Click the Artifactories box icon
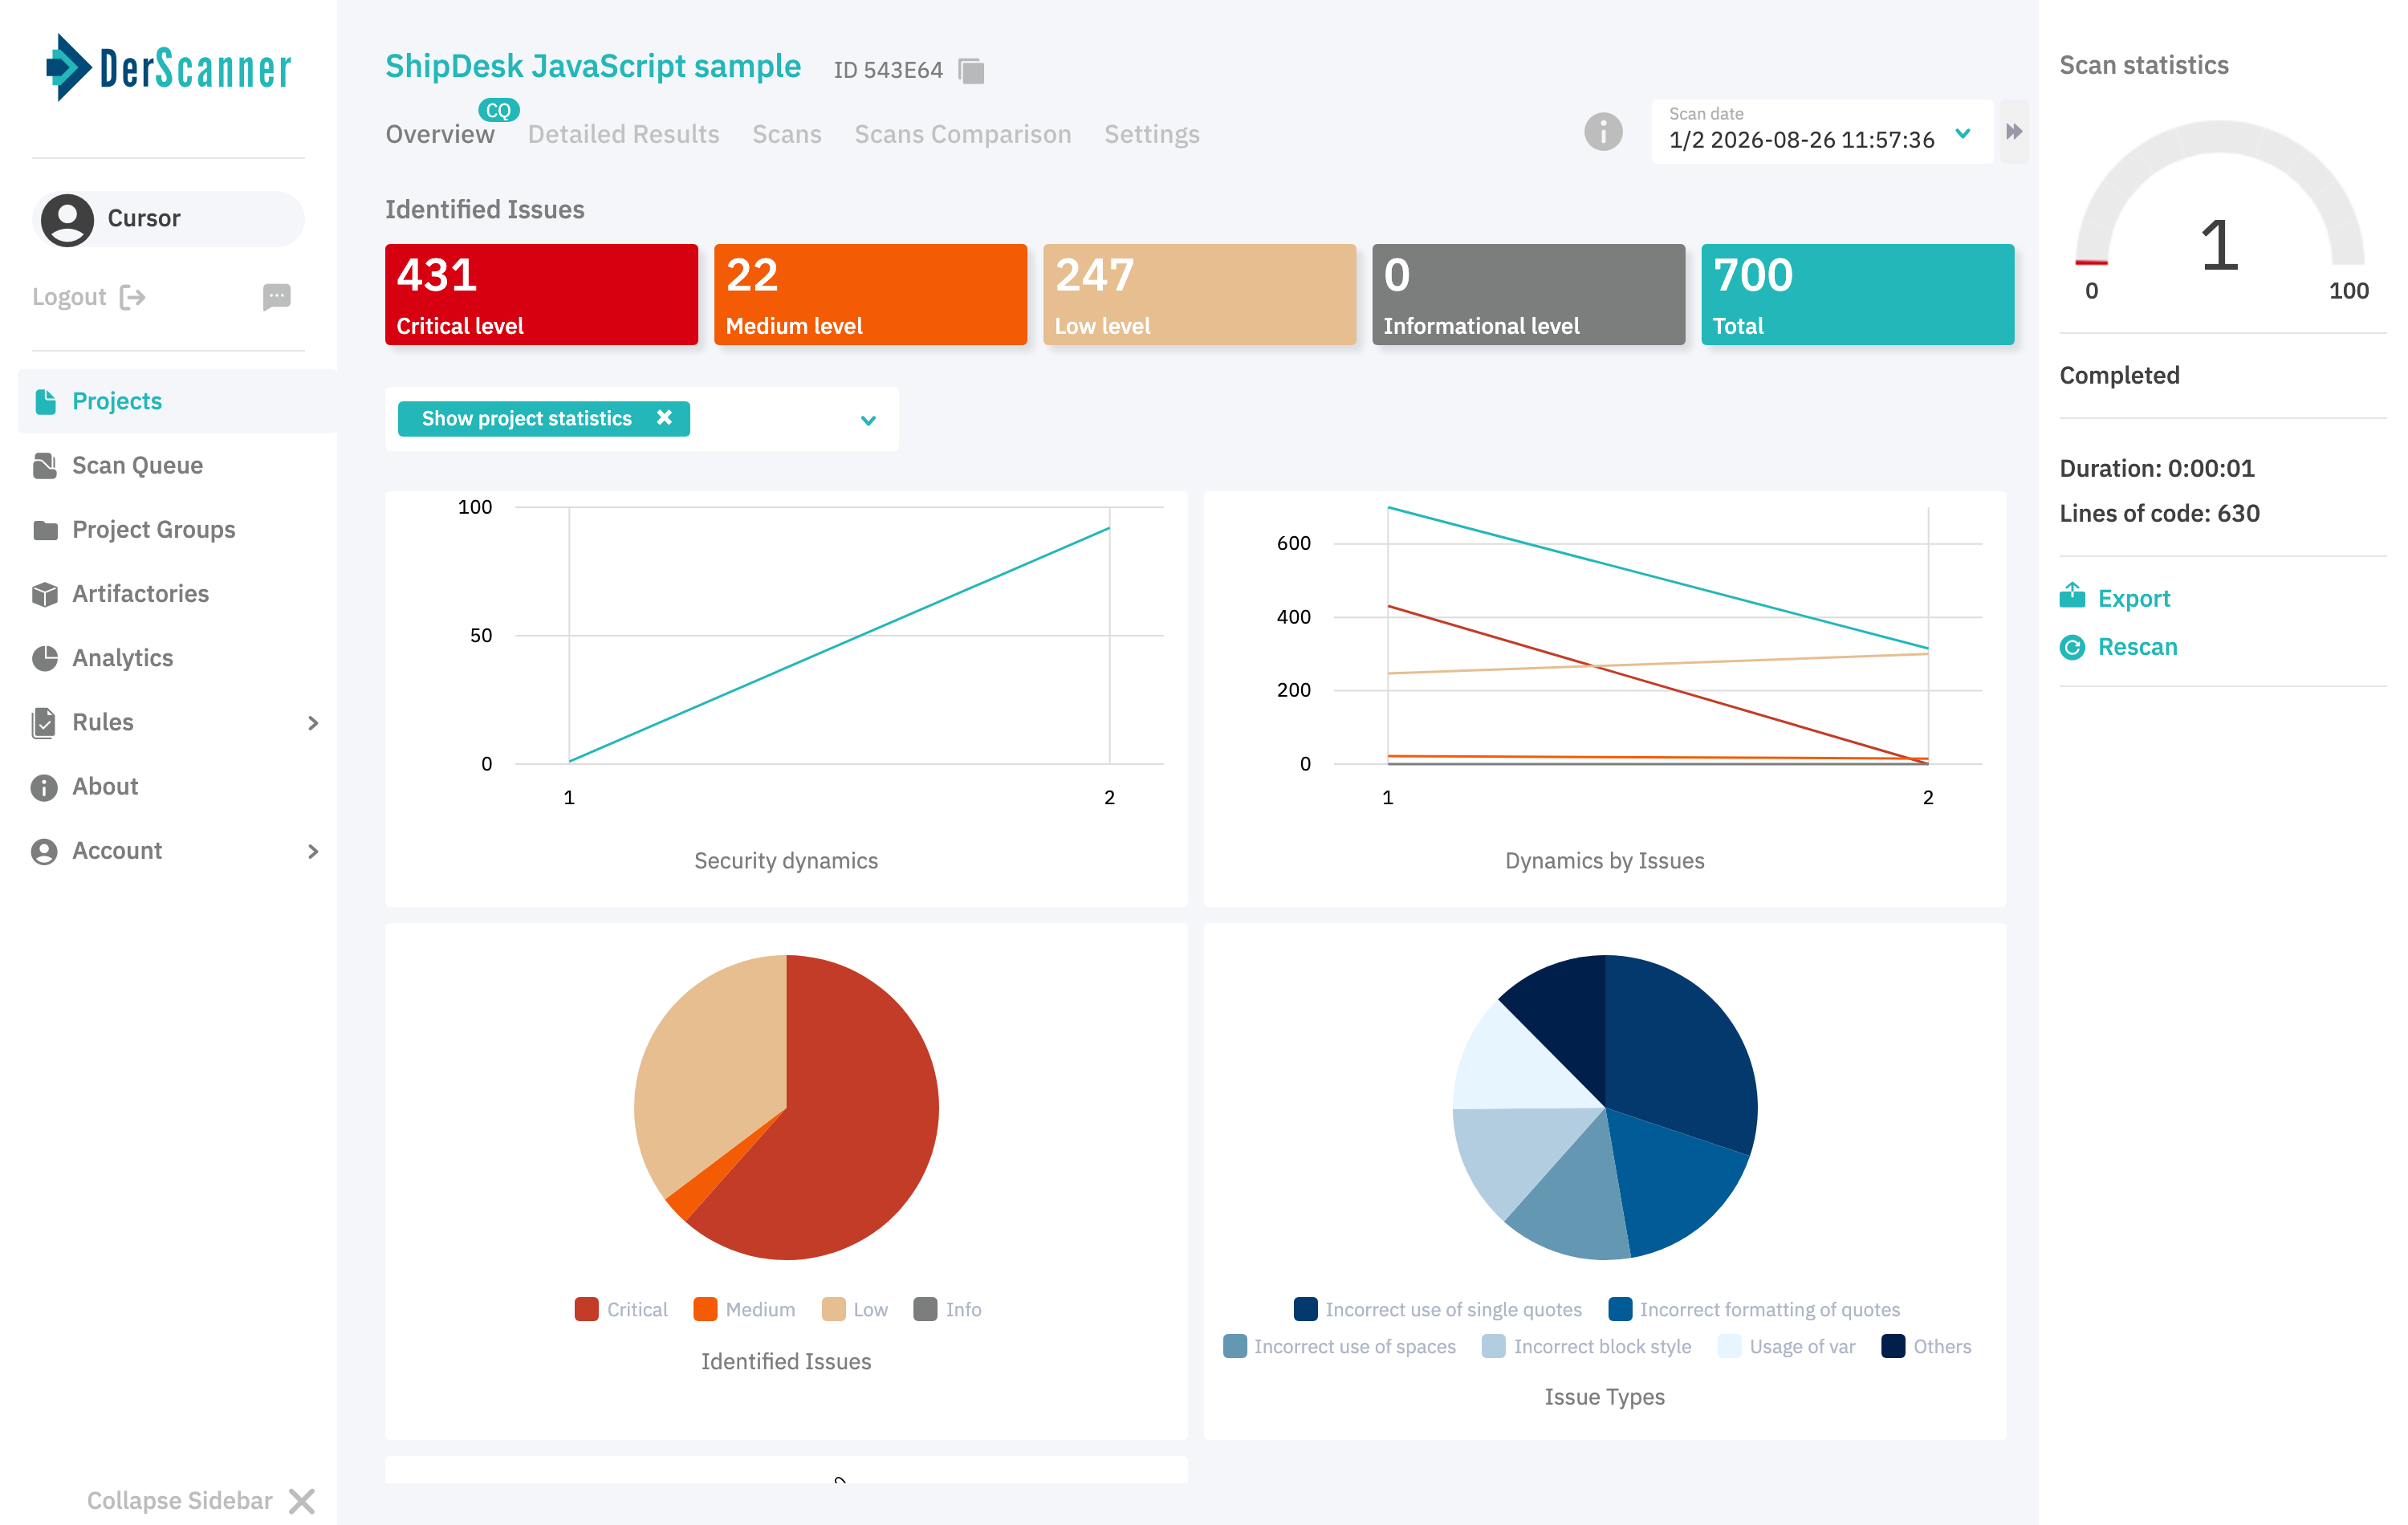Image resolution: width=2408 pixels, height=1525 pixels. (45, 594)
